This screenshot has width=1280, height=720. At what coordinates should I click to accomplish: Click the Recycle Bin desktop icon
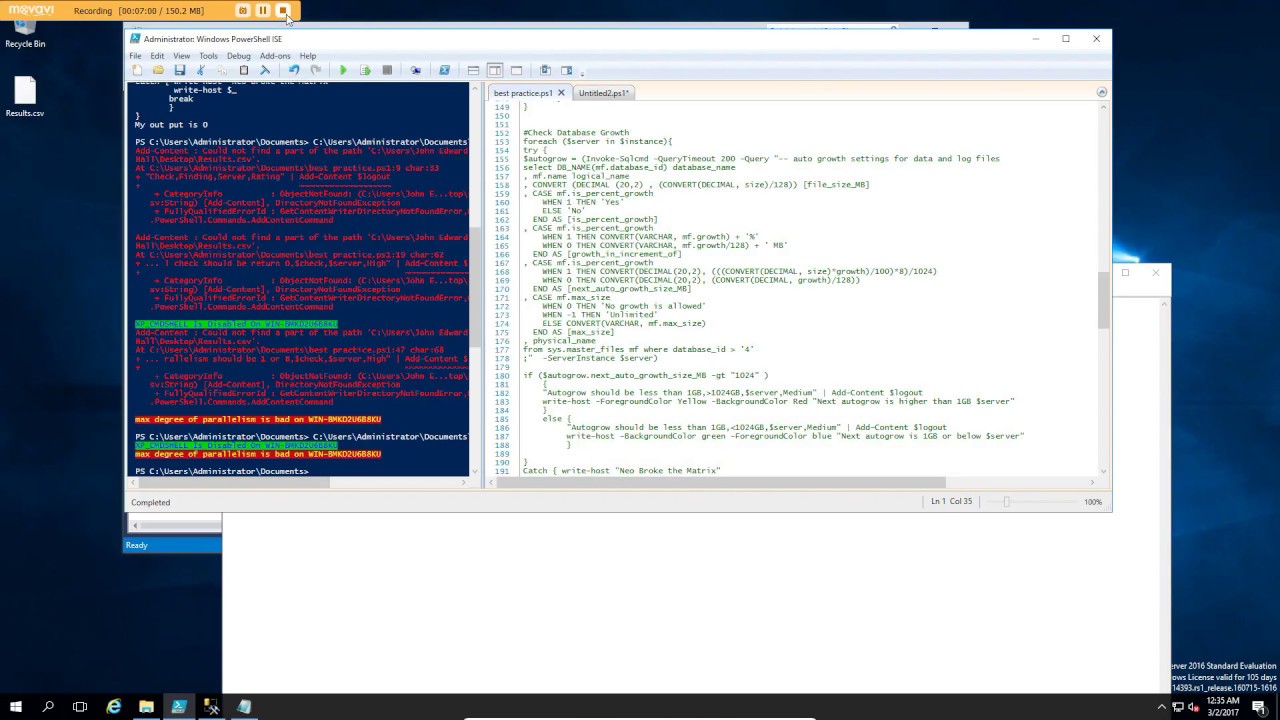point(25,32)
